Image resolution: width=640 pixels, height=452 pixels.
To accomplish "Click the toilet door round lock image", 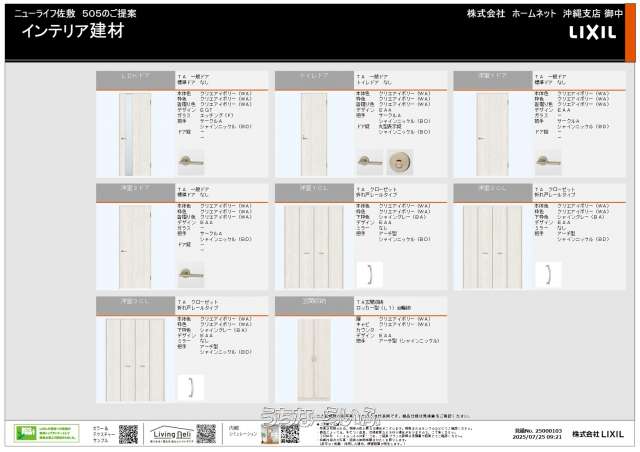I will click(x=399, y=162).
